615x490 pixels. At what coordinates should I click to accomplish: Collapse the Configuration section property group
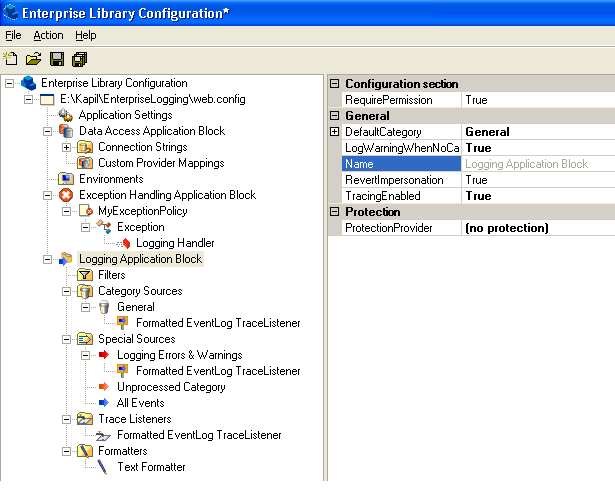pos(334,84)
